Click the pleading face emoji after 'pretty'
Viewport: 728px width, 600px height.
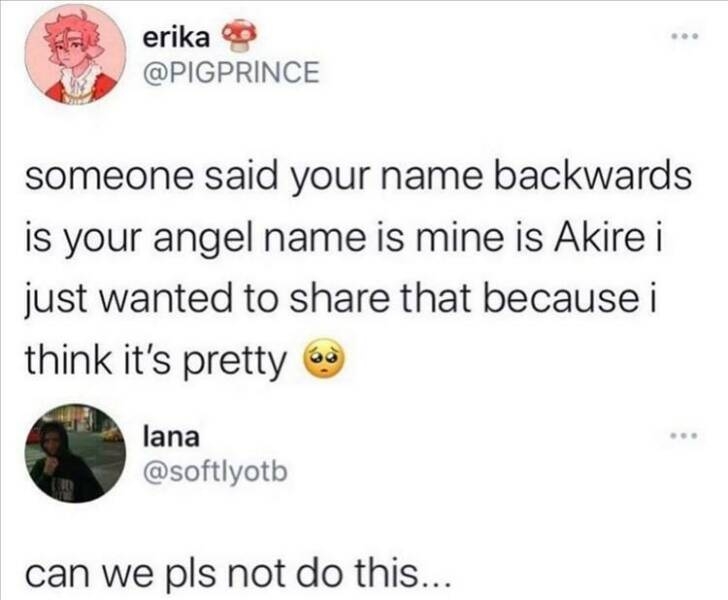325,361
